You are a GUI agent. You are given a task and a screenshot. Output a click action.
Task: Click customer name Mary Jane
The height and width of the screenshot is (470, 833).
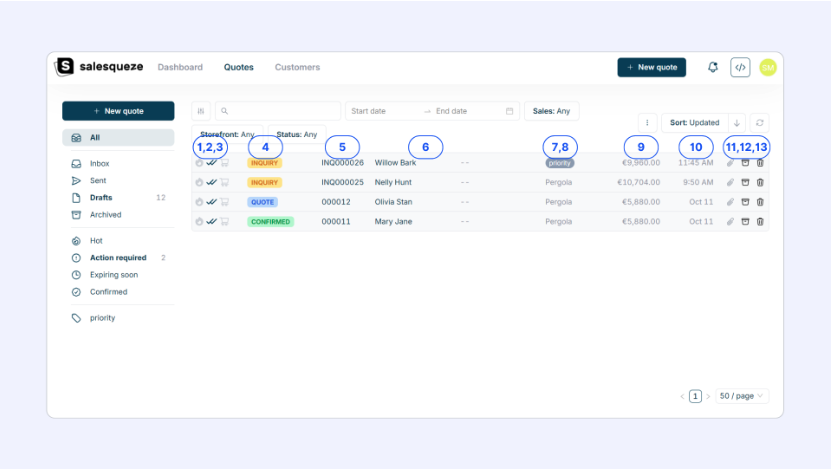(393, 222)
